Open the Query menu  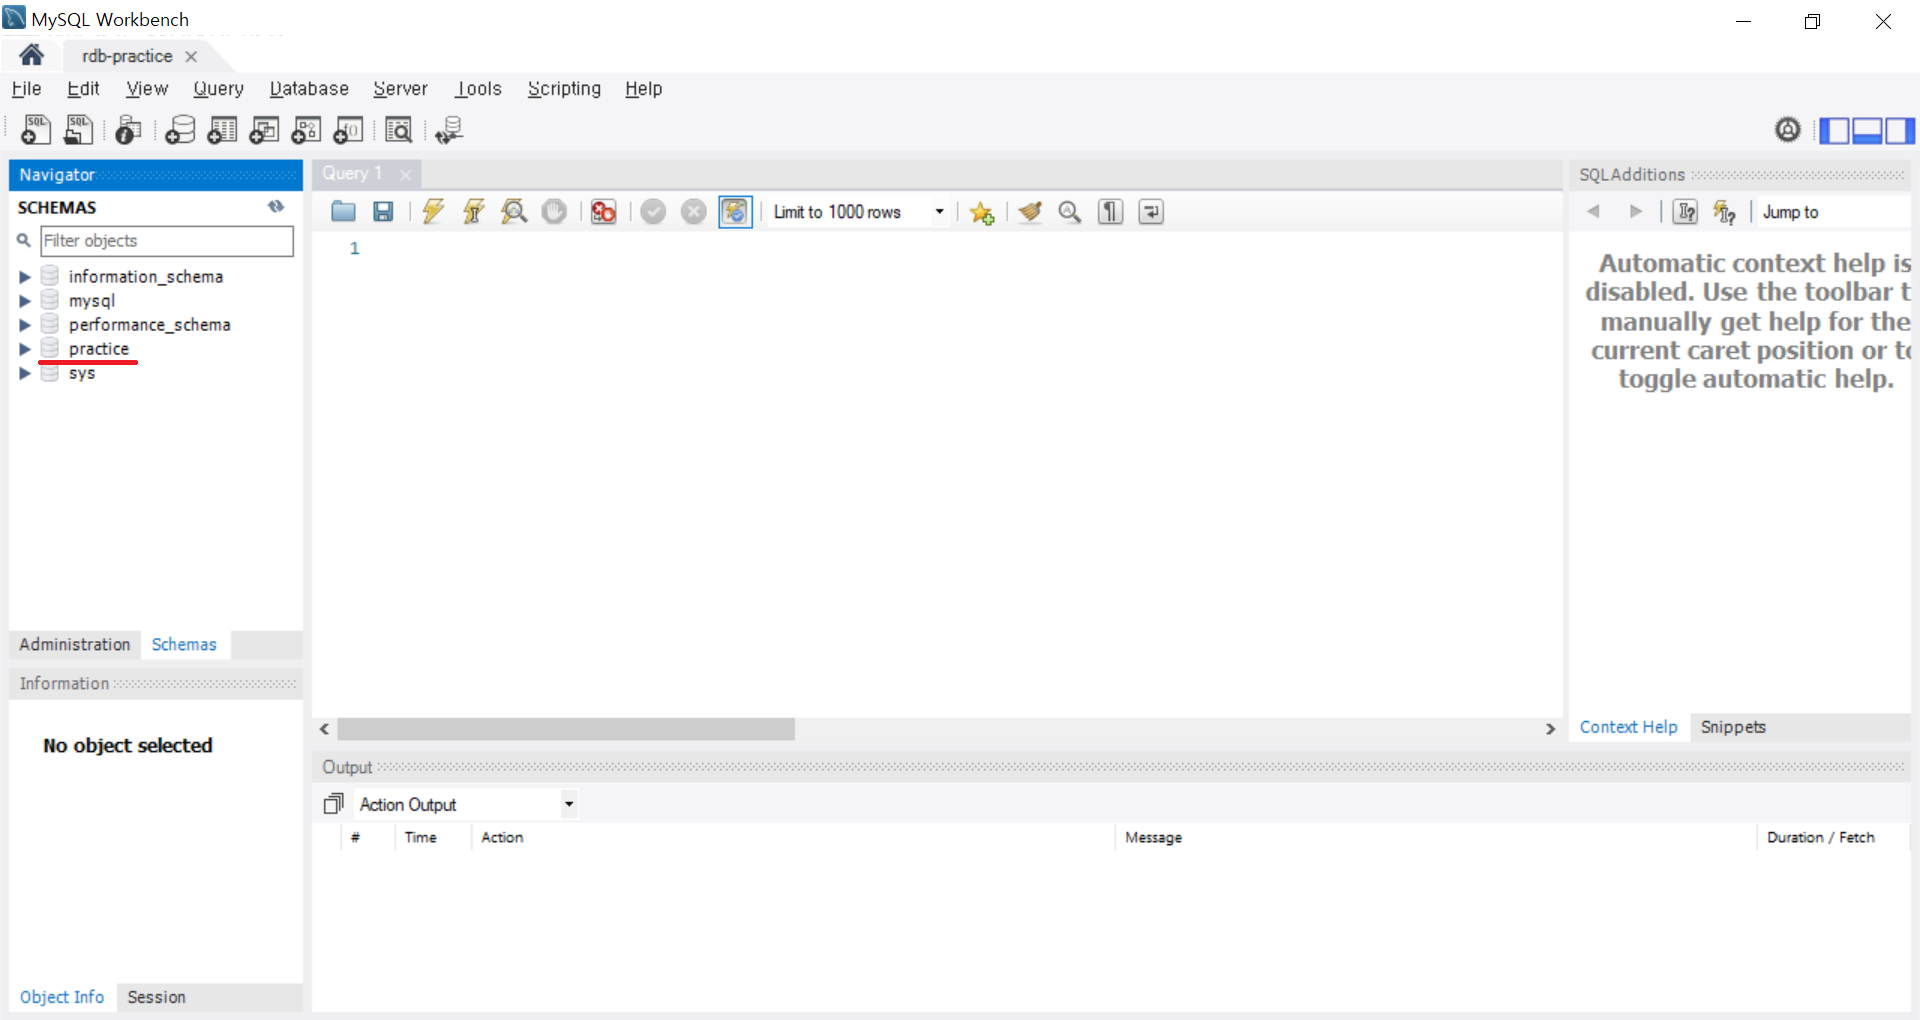[218, 89]
